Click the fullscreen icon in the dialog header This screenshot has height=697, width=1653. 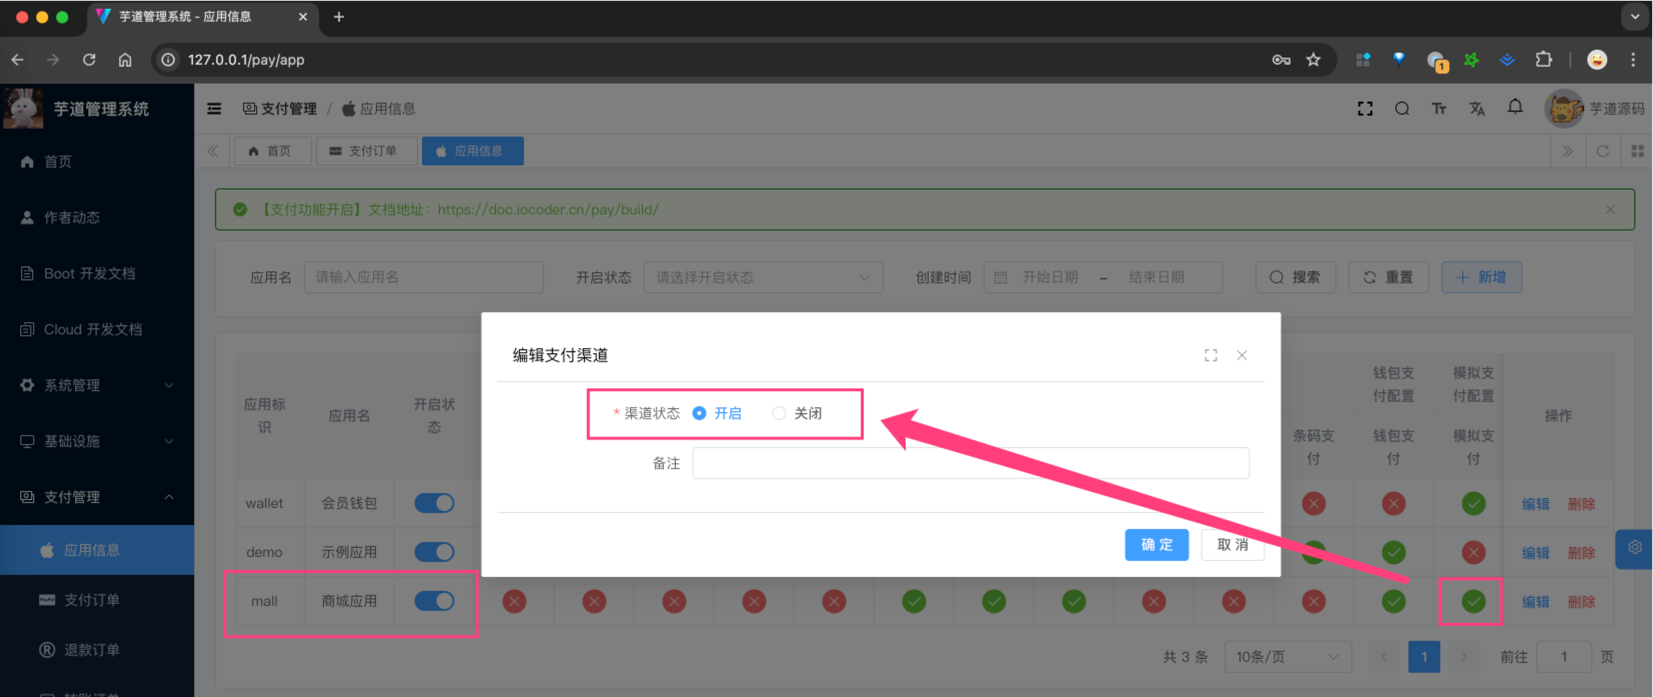pyautogui.click(x=1210, y=355)
